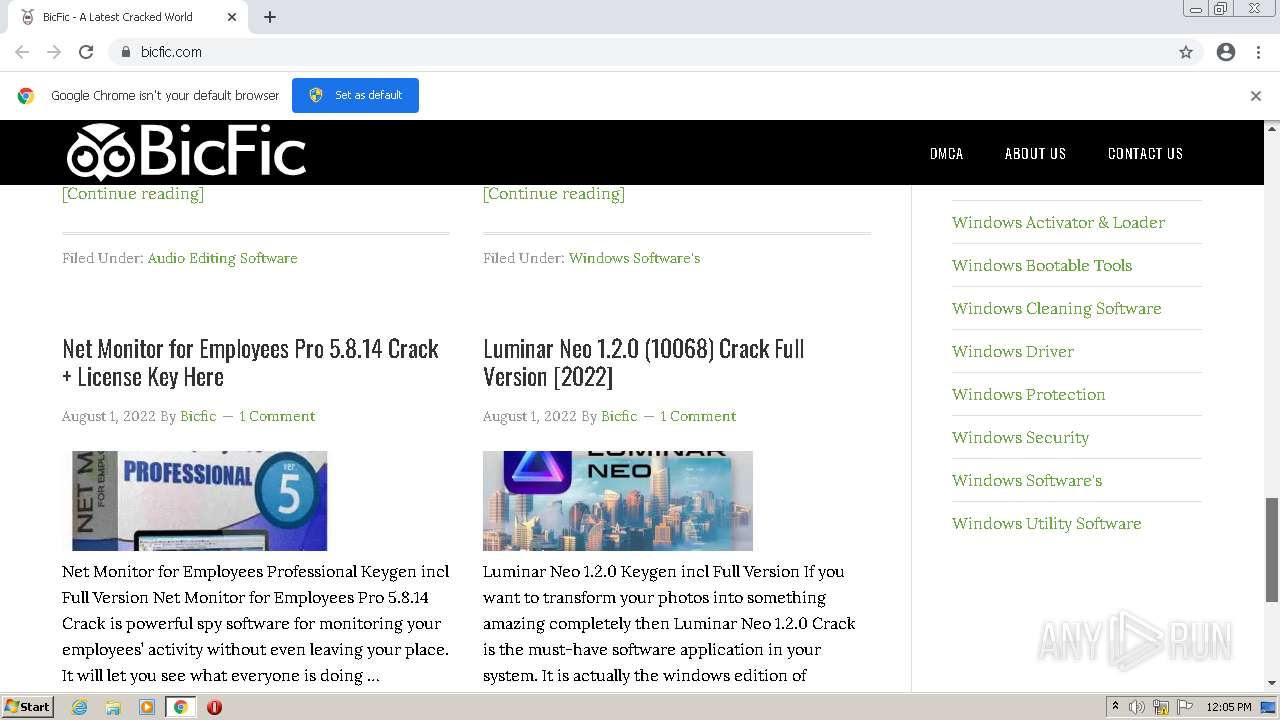Open Windows Utility Software category
Viewport: 1280px width, 720px height.
click(1046, 523)
